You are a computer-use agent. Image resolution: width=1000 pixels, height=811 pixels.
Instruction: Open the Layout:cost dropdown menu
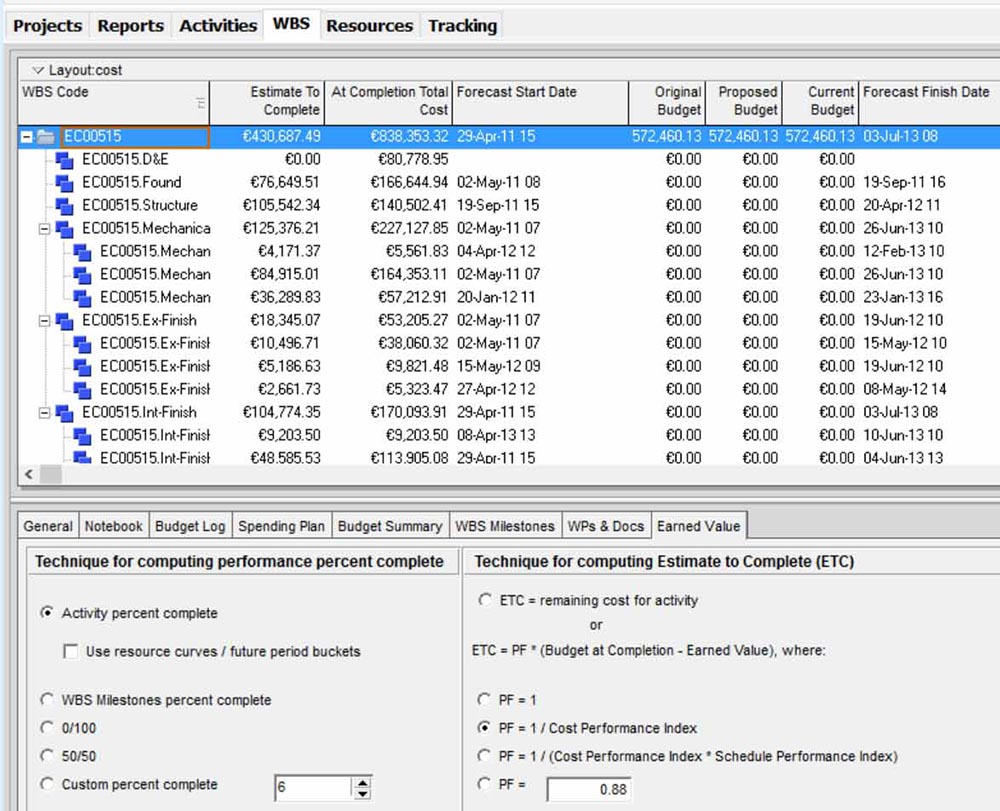(38, 71)
